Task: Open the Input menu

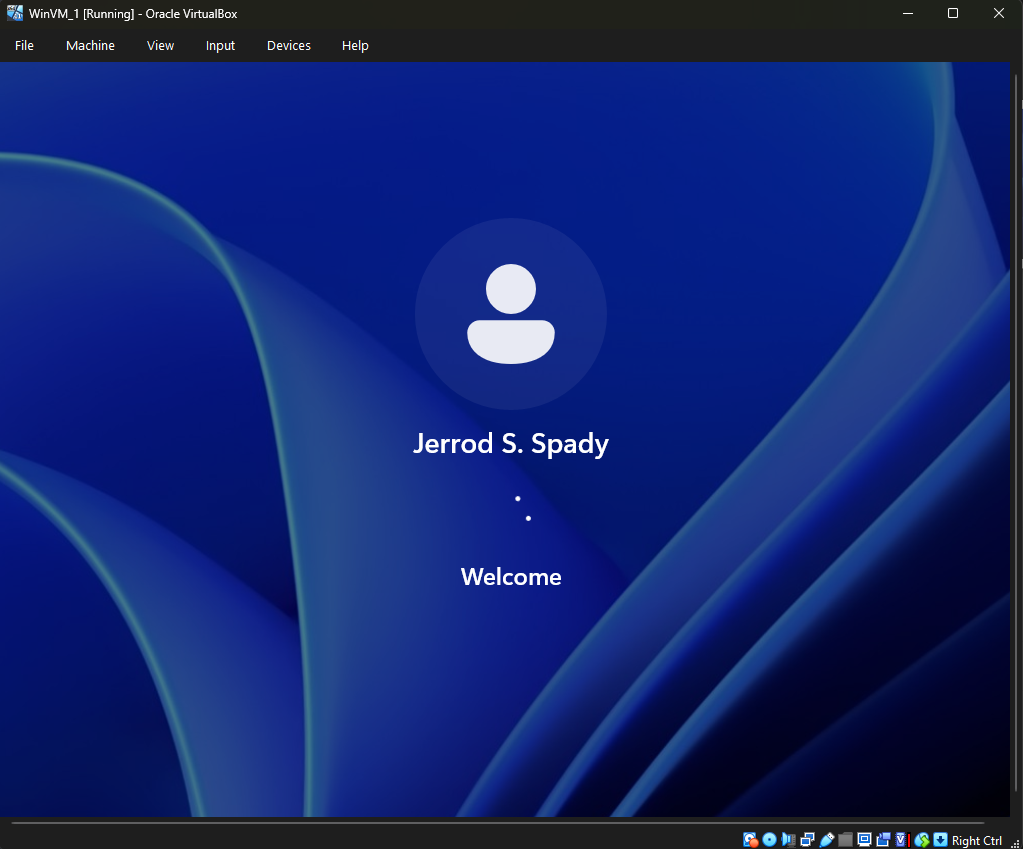Action: (x=220, y=46)
